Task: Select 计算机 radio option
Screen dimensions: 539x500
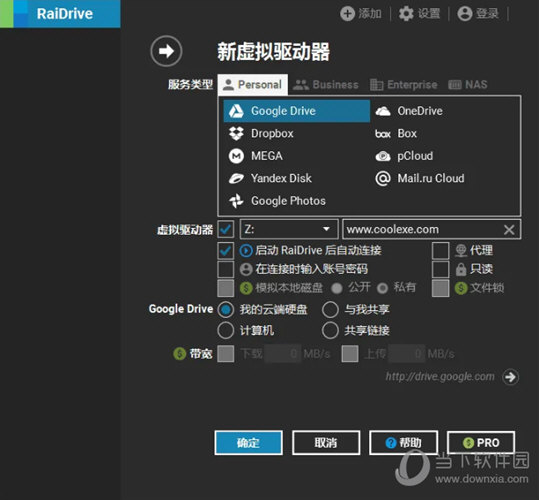Action: (x=226, y=330)
